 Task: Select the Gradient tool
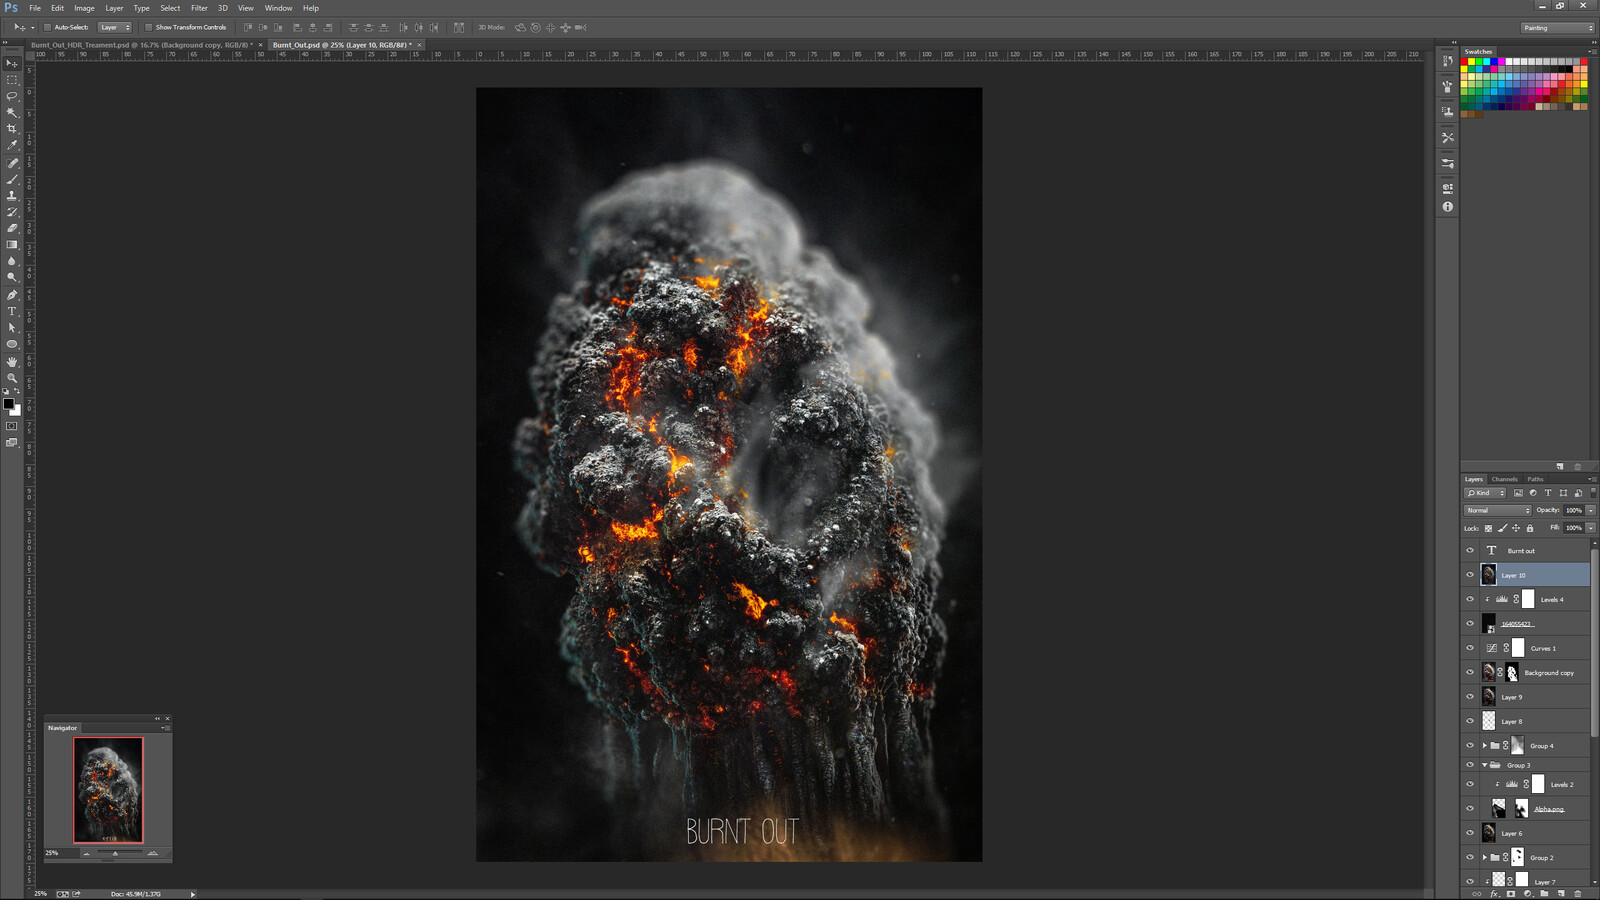point(12,244)
